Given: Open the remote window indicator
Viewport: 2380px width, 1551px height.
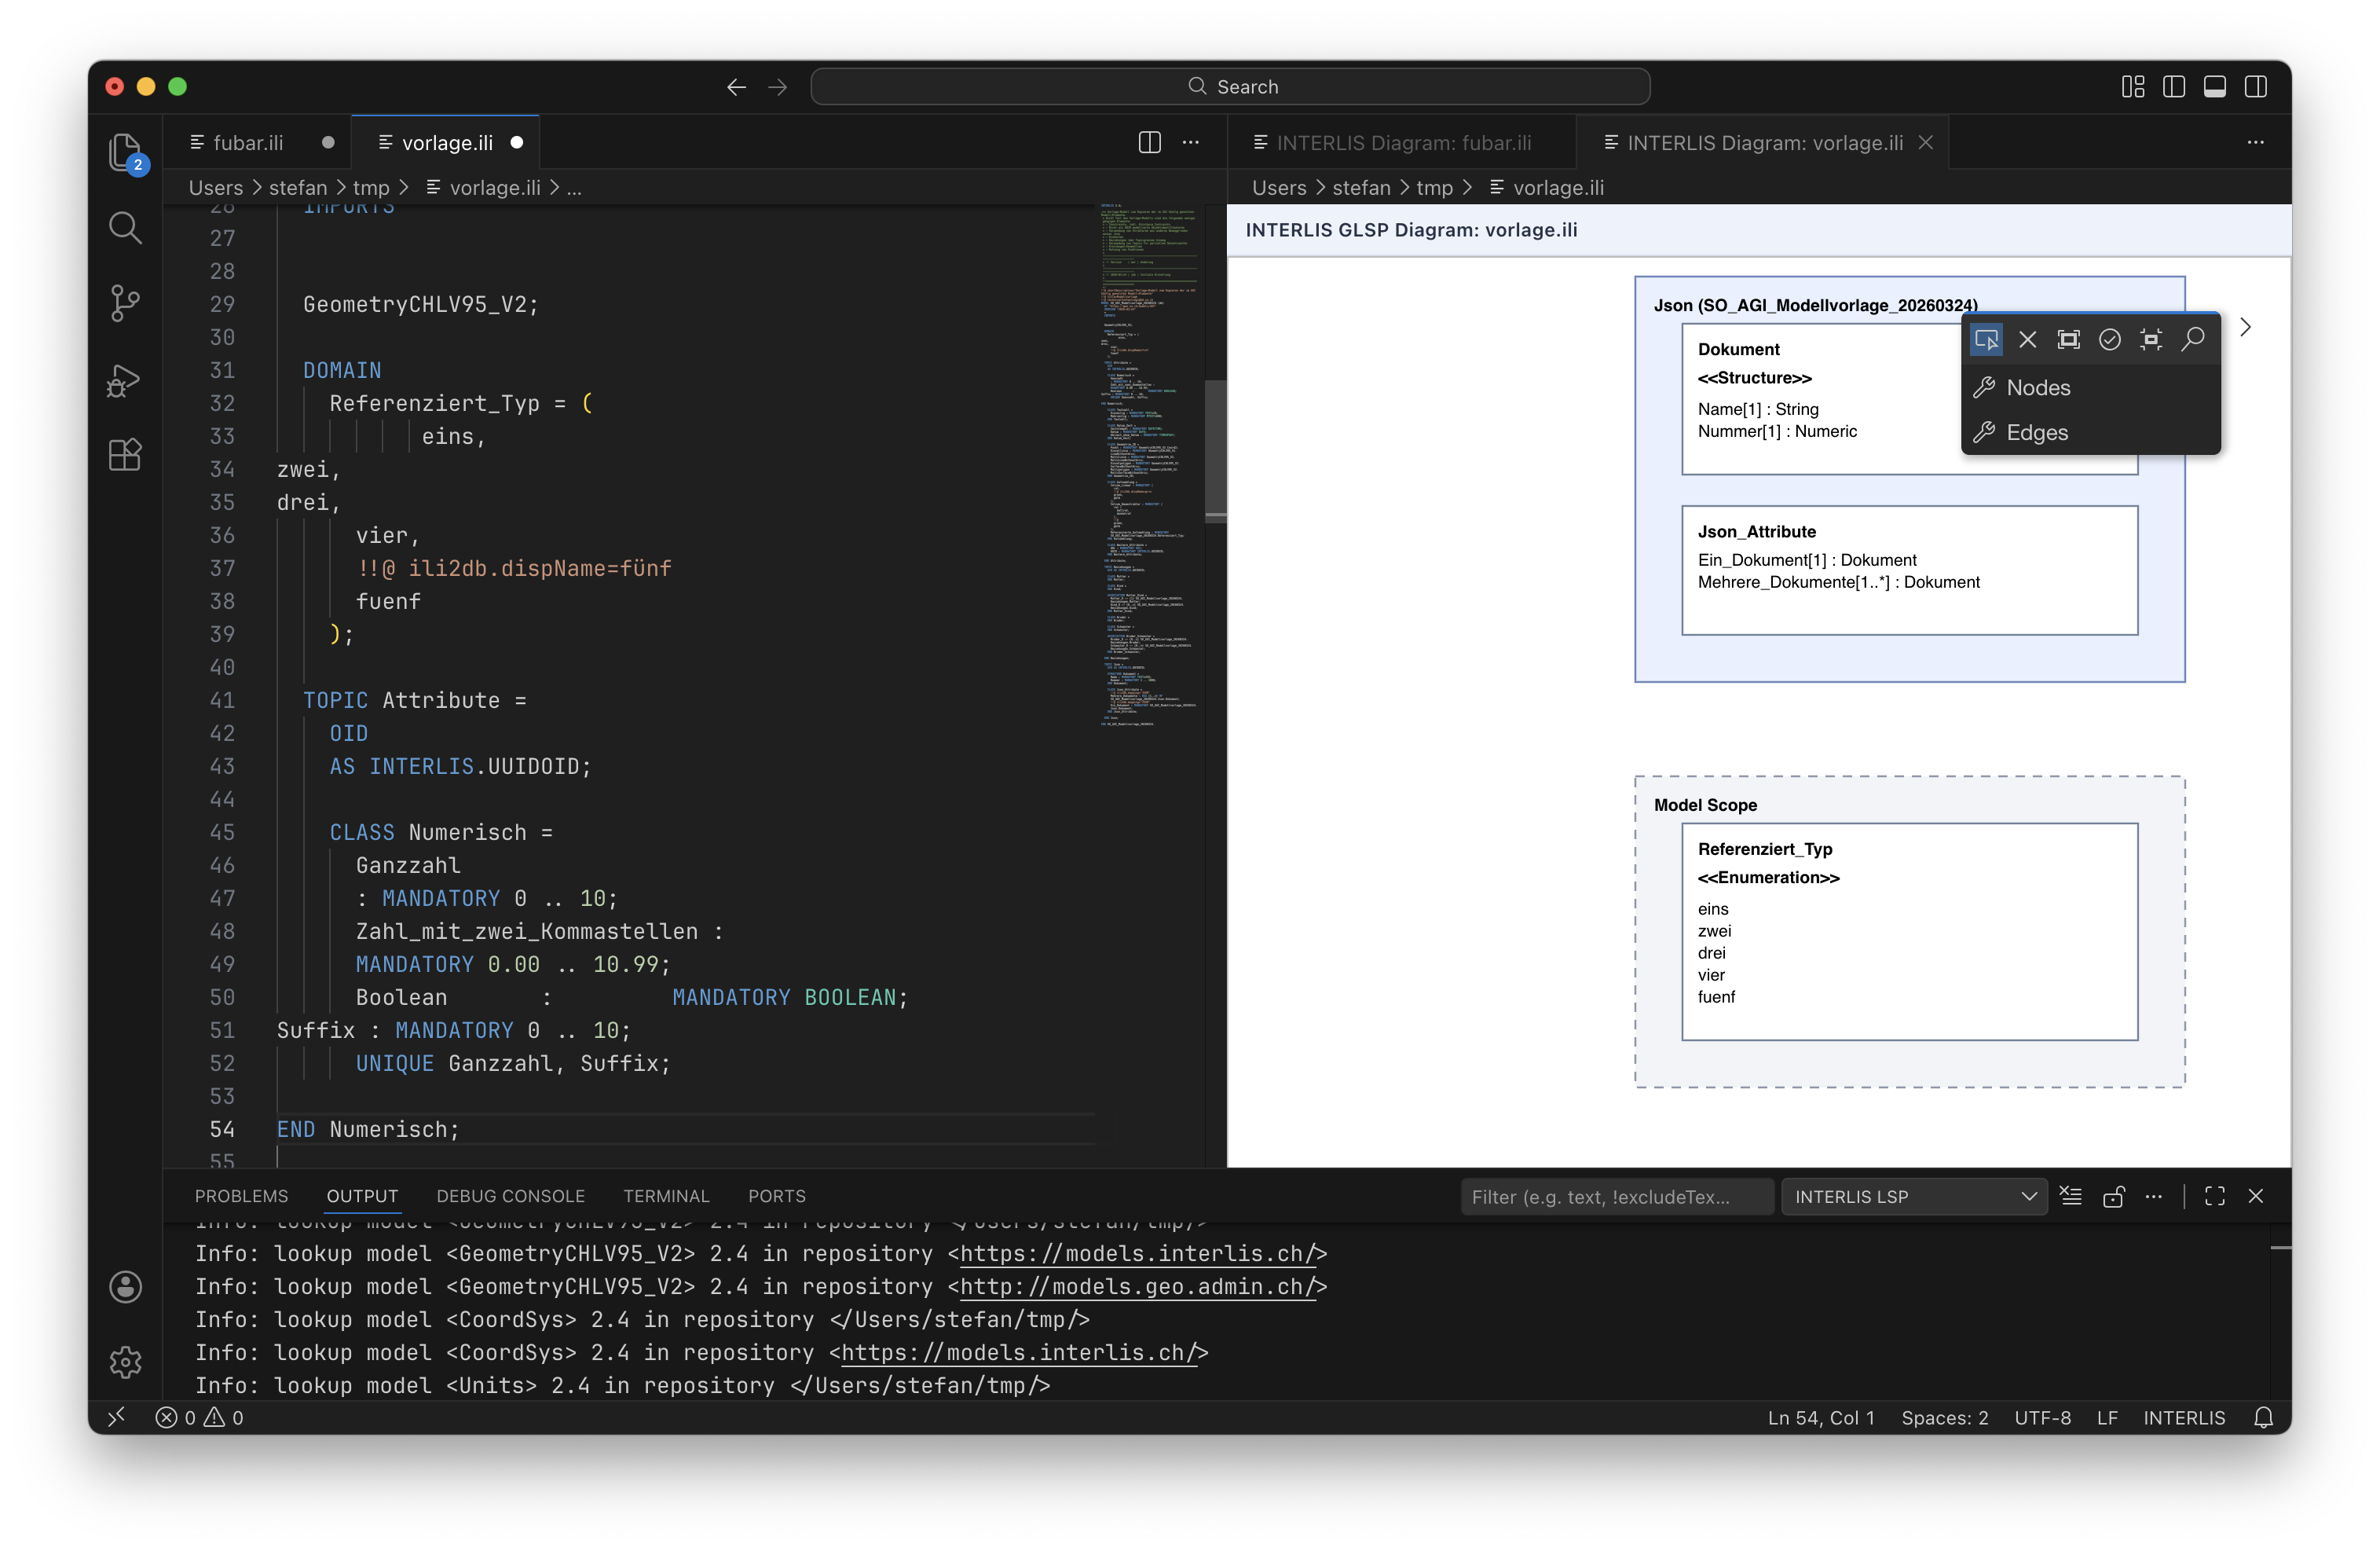Looking at the screenshot, I should pyautogui.click(x=117, y=1418).
